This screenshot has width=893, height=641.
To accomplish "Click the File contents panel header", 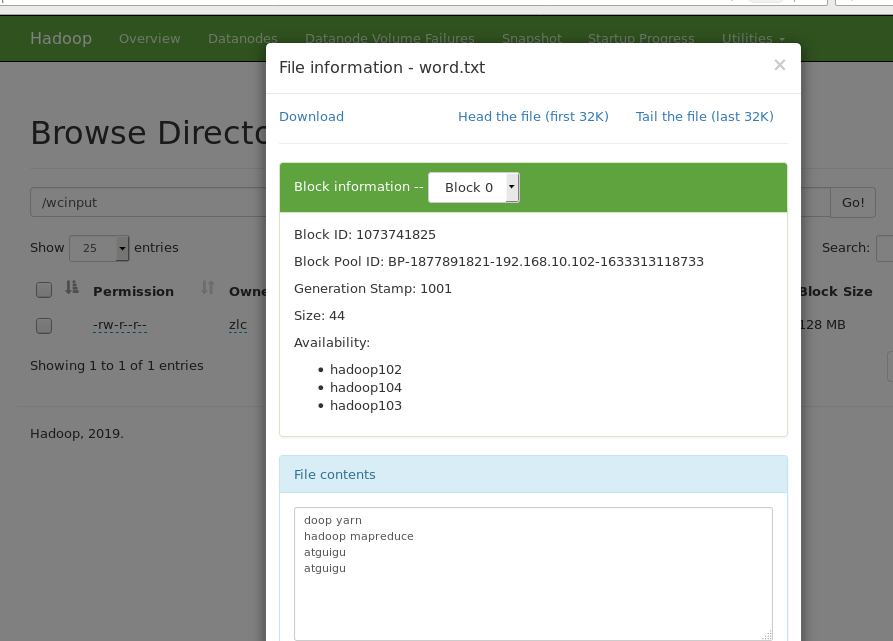I will (x=533, y=474).
